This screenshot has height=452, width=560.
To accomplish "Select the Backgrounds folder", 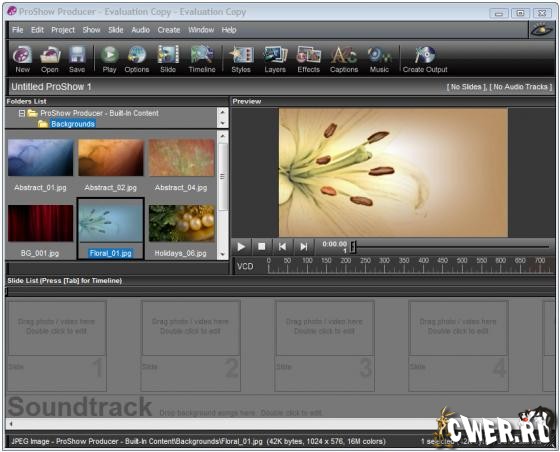I will [x=72, y=124].
